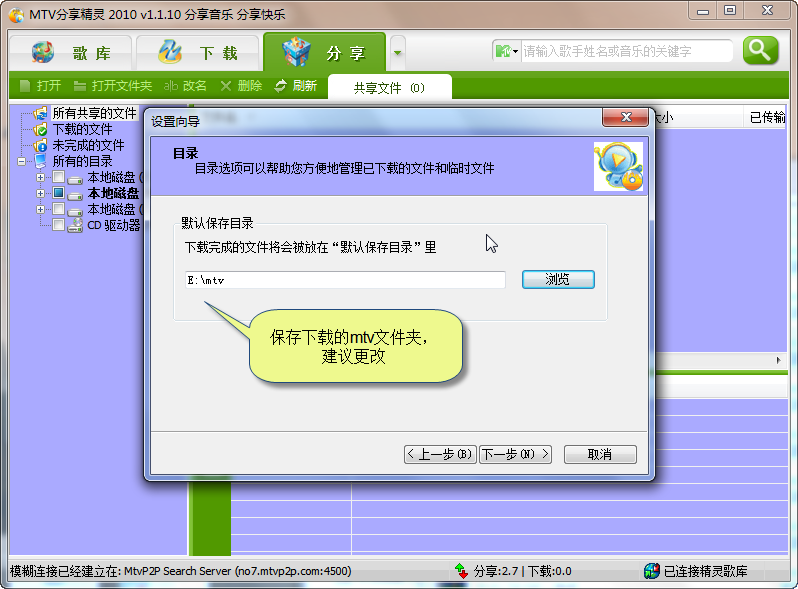Click the 未完成的文件 info icon
The image size is (798, 589).
[x=40, y=145]
